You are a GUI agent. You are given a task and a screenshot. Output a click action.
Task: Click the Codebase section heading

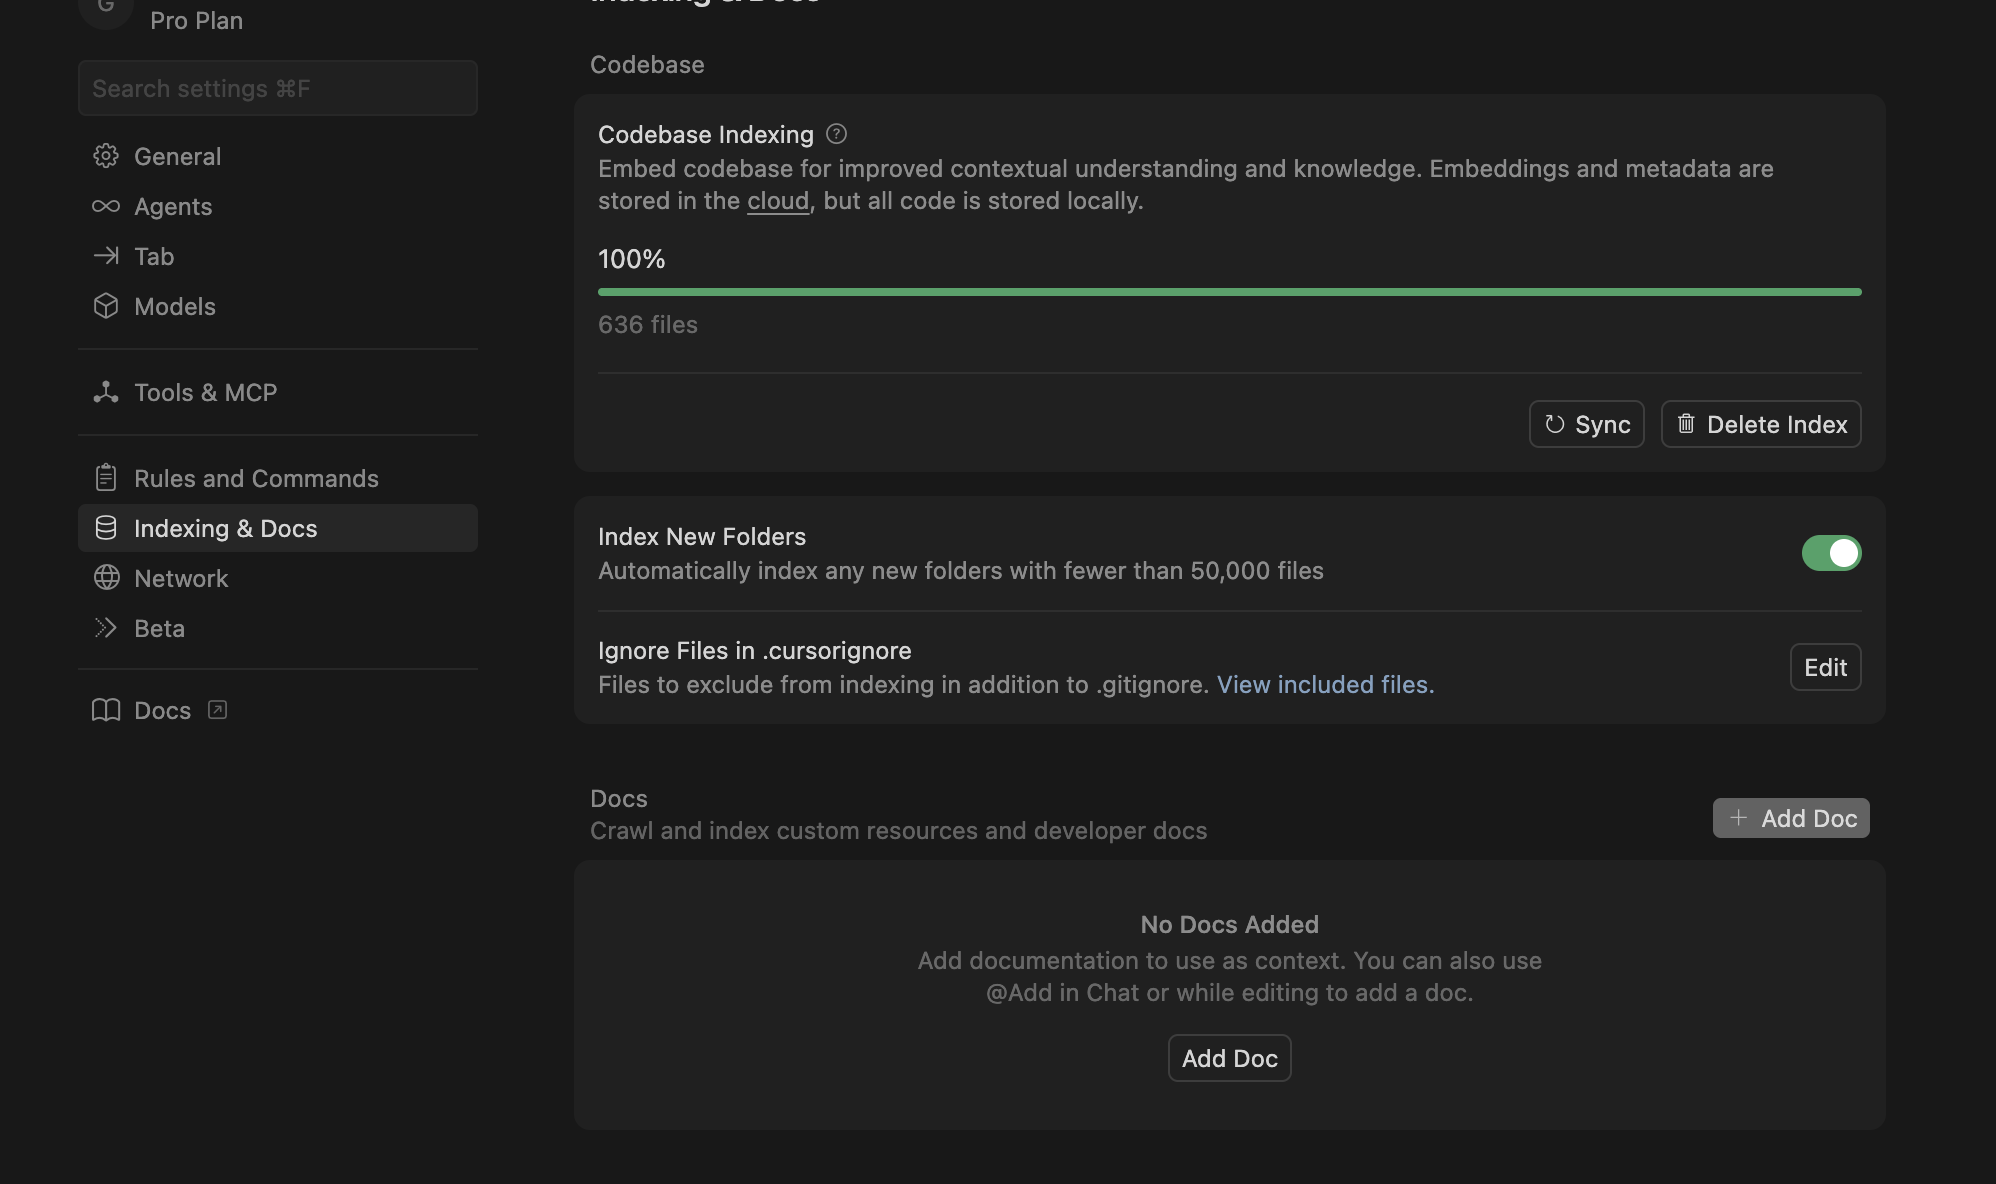coord(647,64)
